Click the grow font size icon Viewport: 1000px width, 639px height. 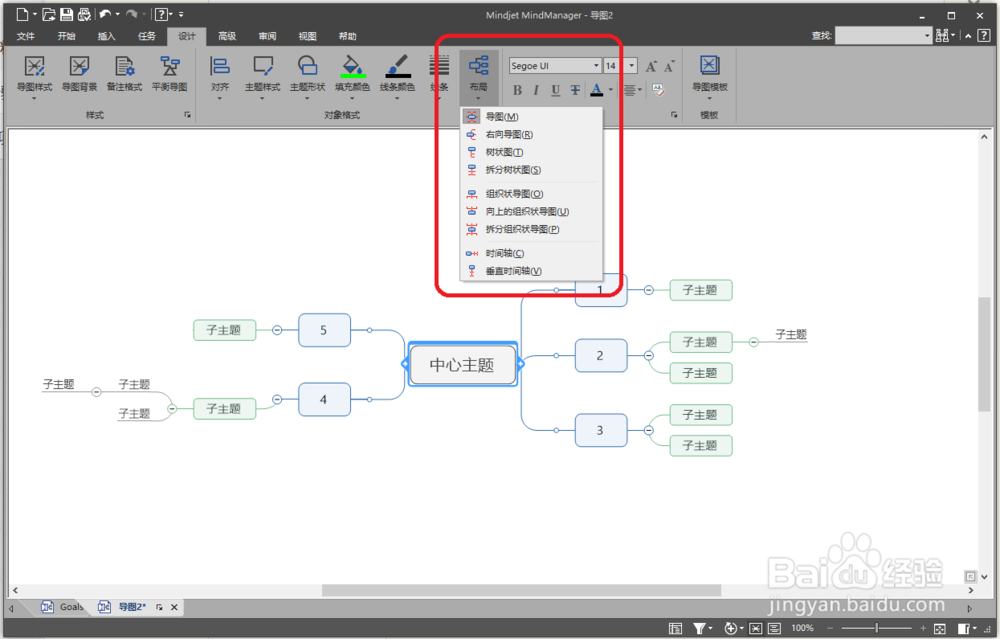tap(651, 66)
